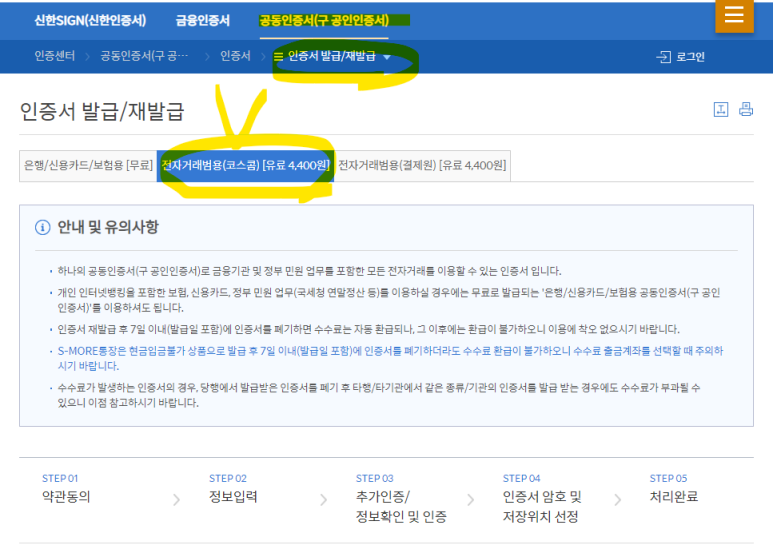The image size is (773, 557).
Task: Switch to 전자거래범용(결제원) [유료 4,400원] tab
Action: coord(422,165)
